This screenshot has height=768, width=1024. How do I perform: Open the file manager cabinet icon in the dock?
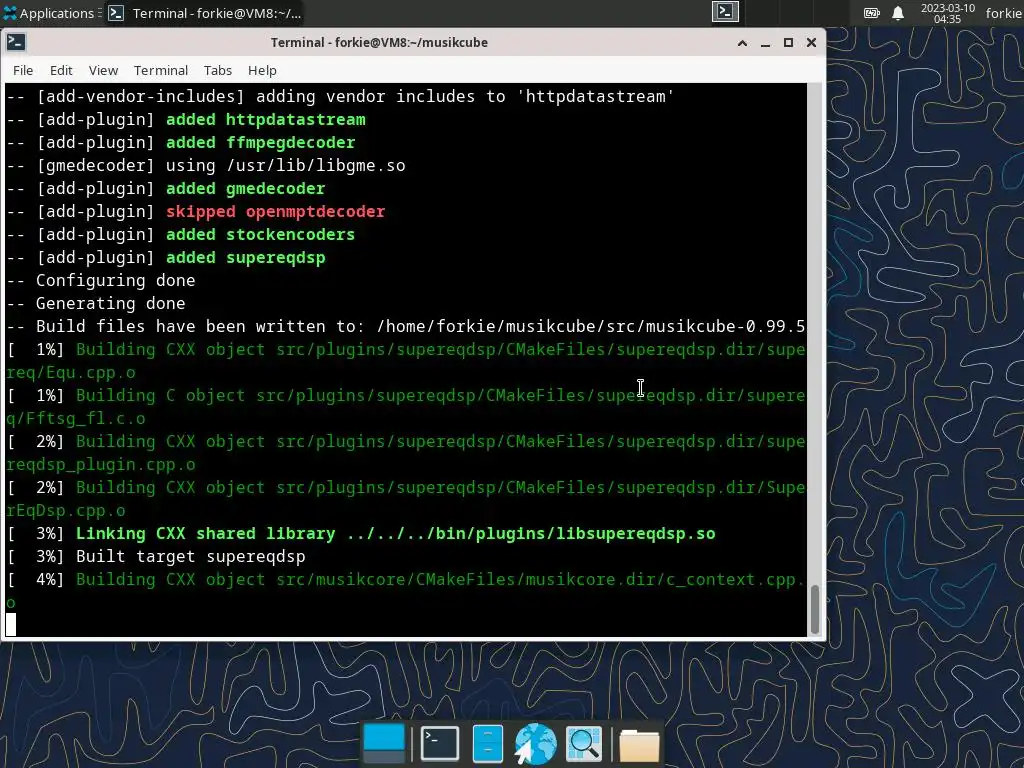click(x=488, y=743)
